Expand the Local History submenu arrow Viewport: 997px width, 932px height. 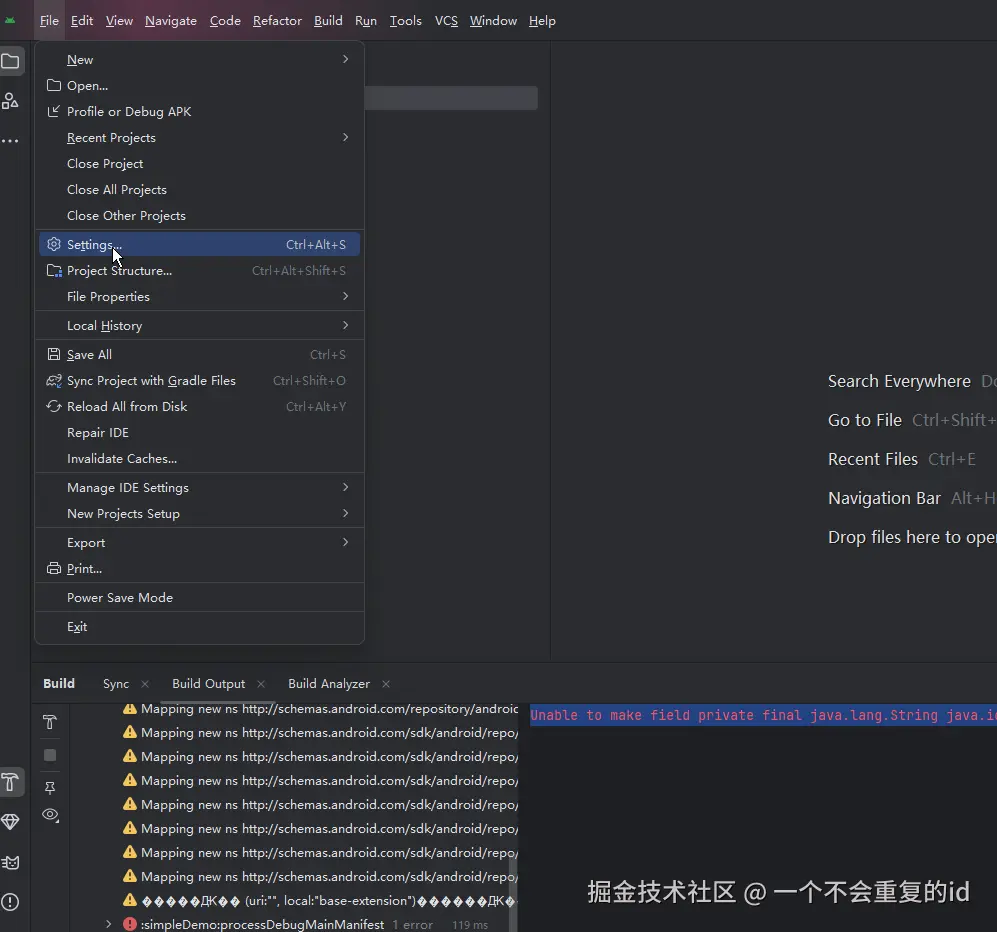pos(345,326)
